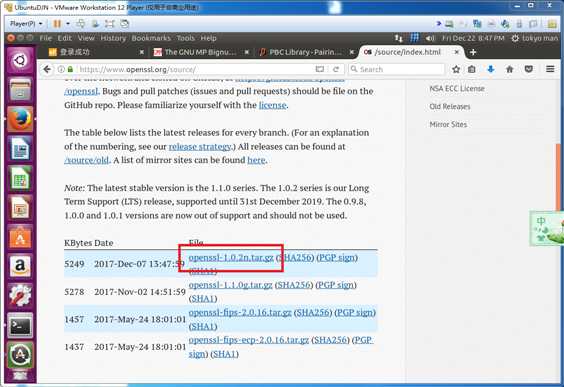Open System Settings from the dock

click(x=20, y=296)
